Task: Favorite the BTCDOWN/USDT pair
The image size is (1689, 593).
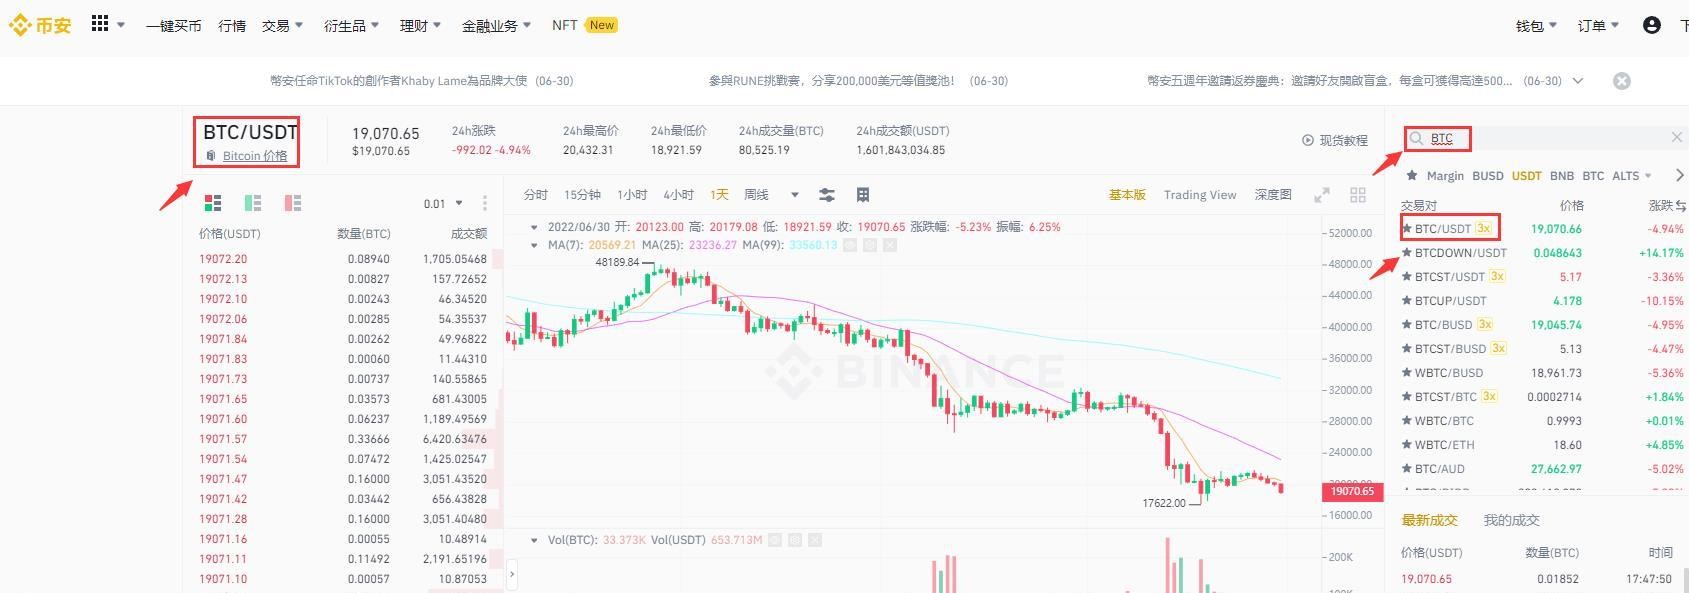Action: click(1407, 253)
